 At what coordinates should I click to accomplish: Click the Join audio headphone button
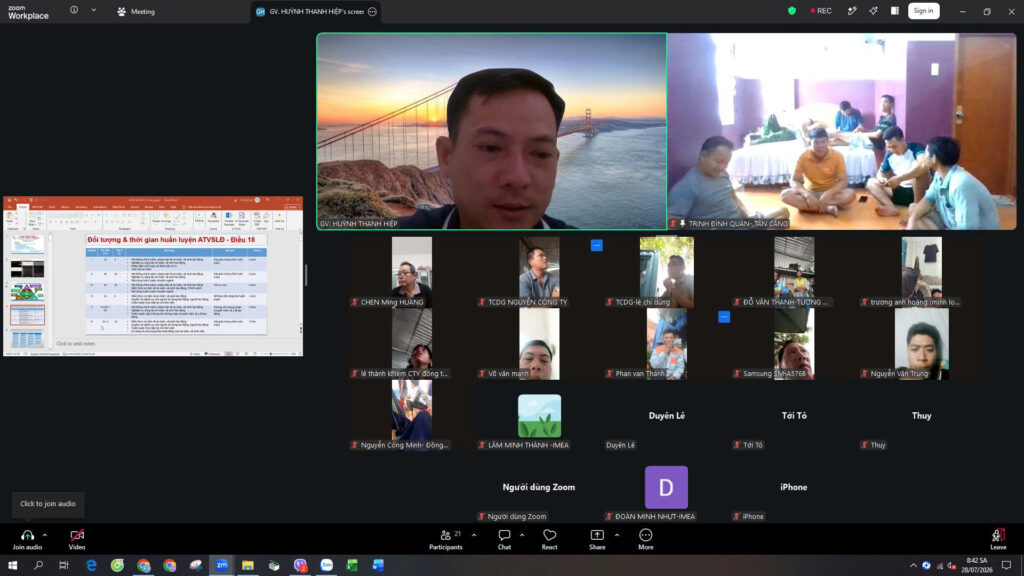pyautogui.click(x=27, y=539)
